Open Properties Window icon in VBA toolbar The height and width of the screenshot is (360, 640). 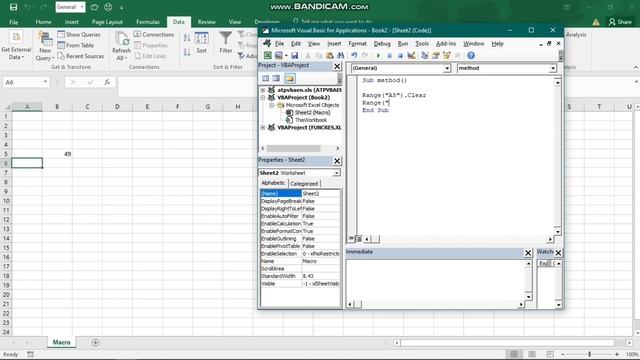click(x=436, y=56)
